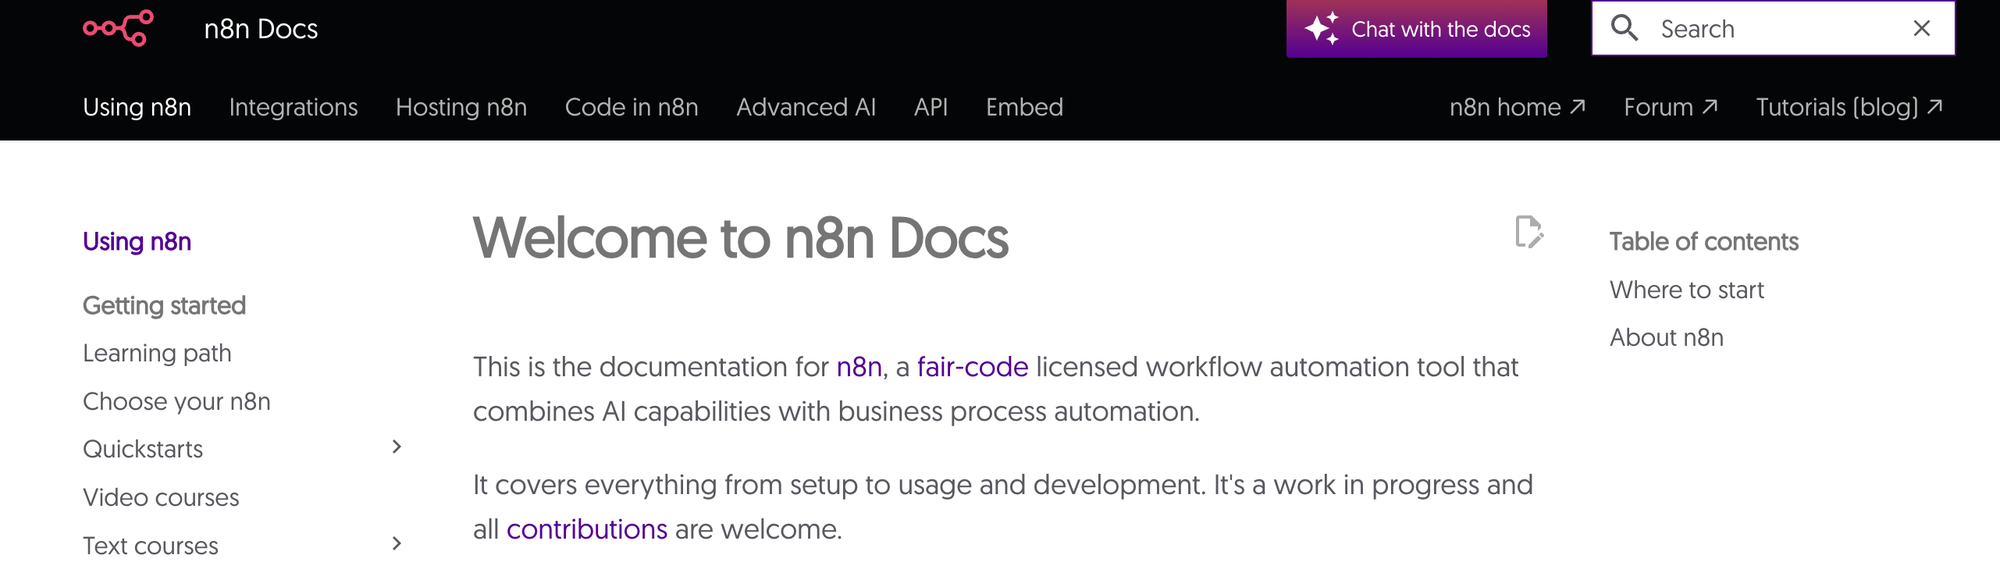Expand the Quickstarts section chevron
Screen dimensions: 2000x587
click(x=397, y=447)
